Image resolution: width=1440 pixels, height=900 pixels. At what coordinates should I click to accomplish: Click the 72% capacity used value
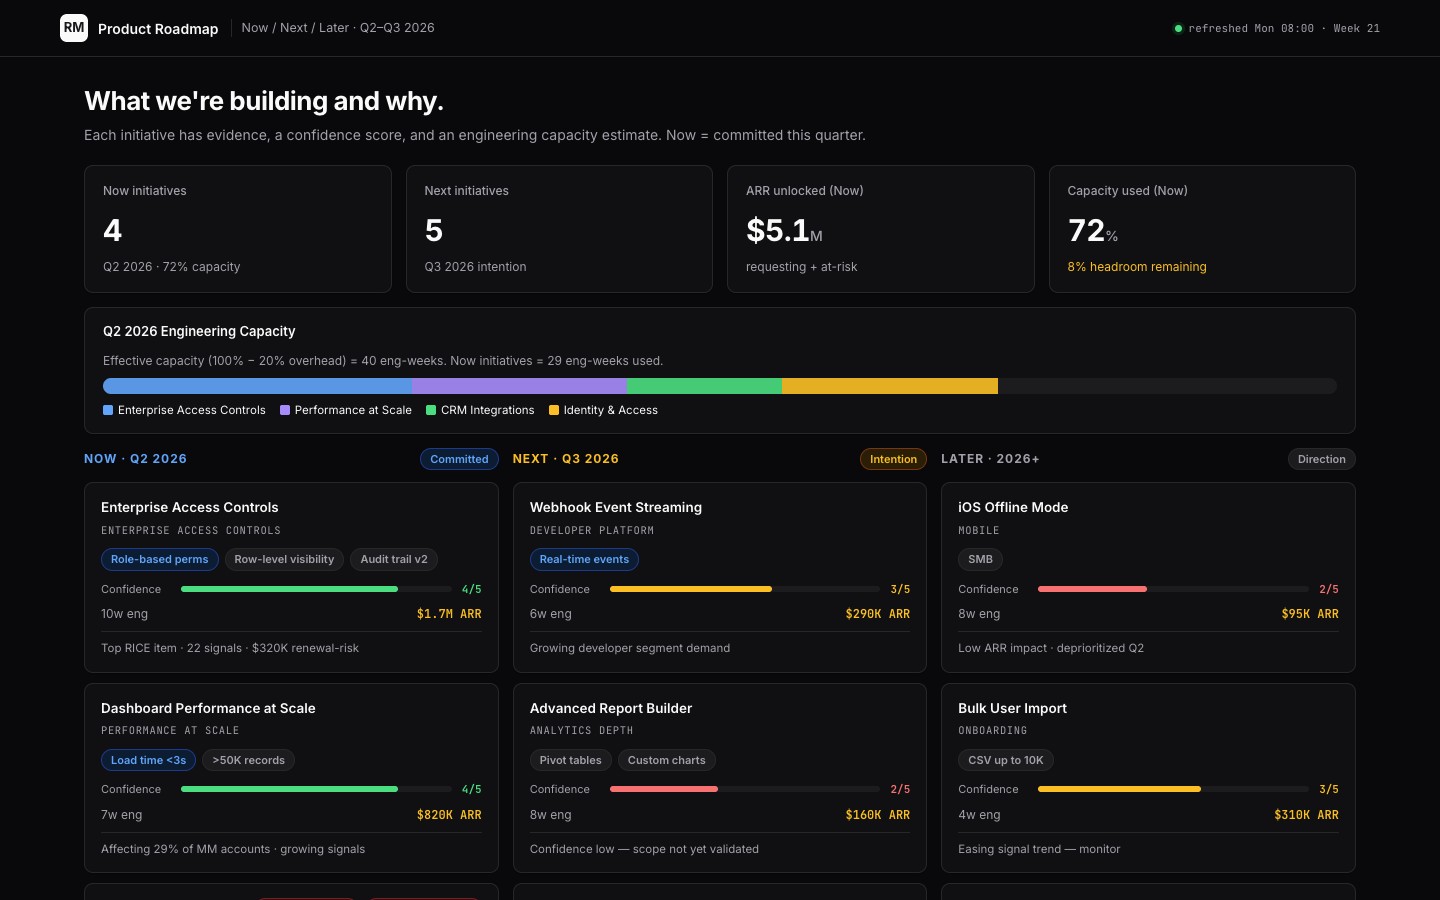click(x=1093, y=231)
